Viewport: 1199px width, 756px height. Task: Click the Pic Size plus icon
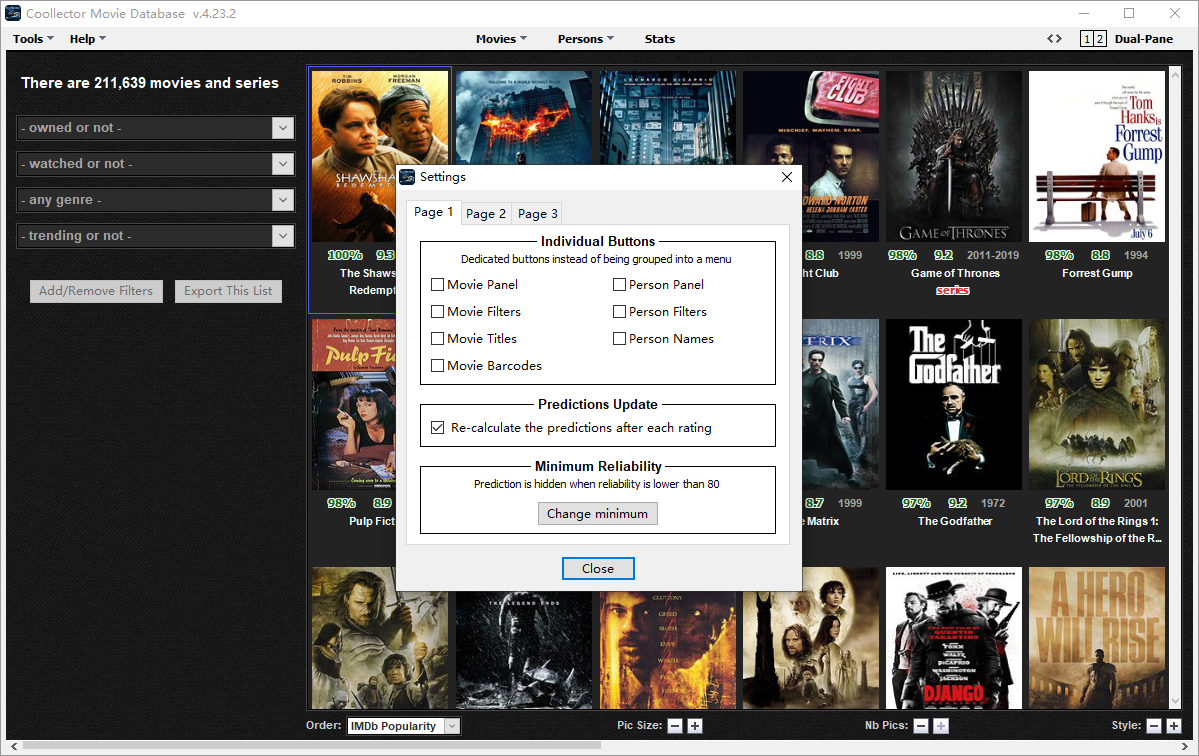pos(695,726)
